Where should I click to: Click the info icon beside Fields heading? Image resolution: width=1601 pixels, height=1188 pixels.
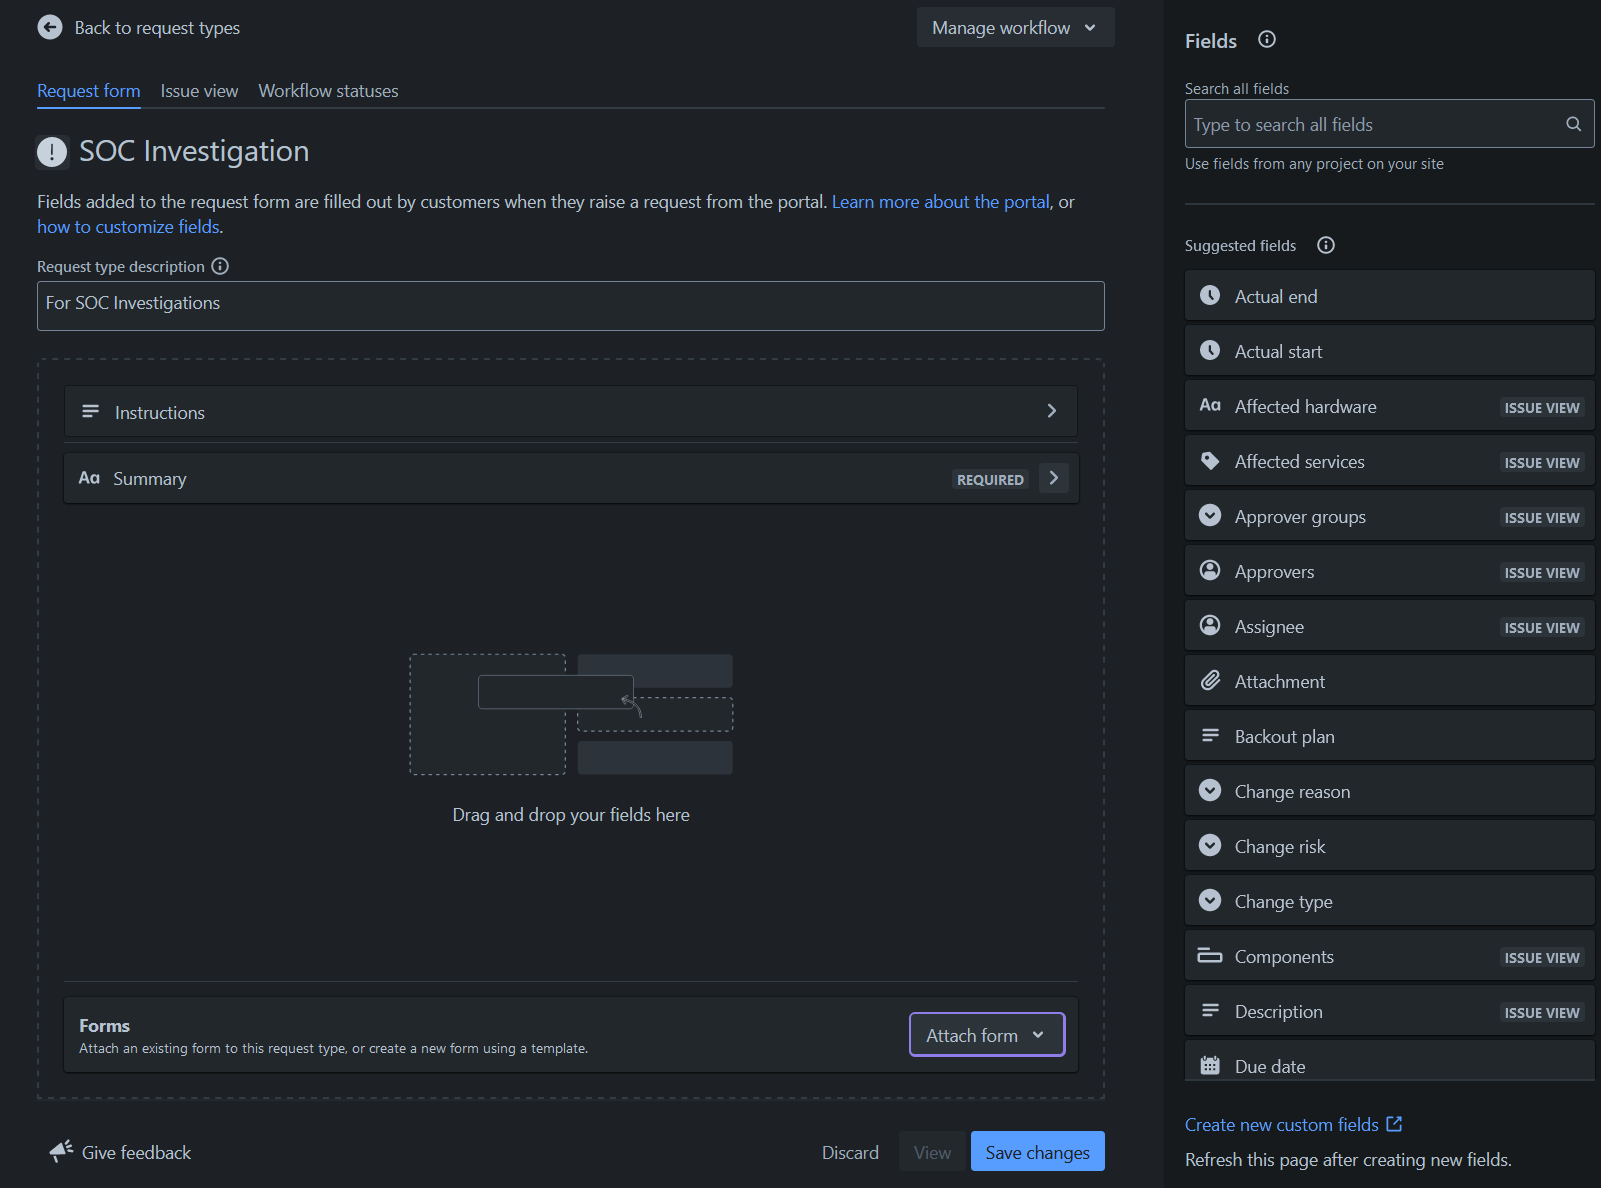1267,40
